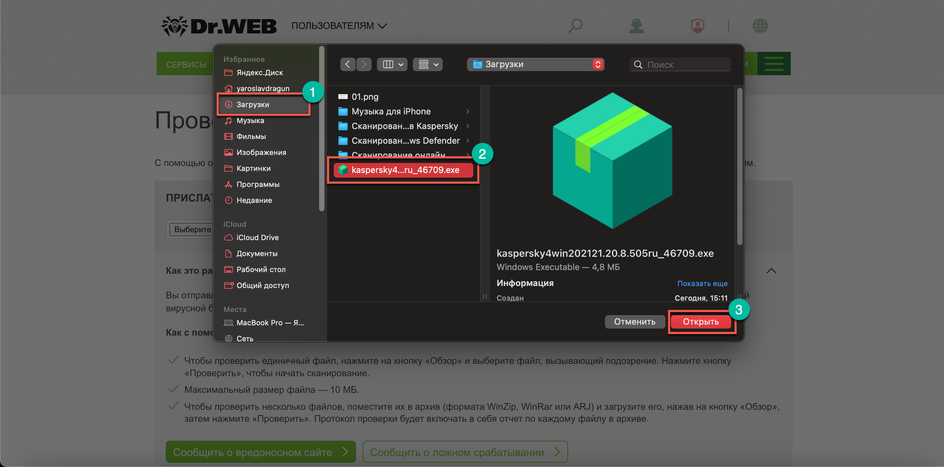Screen dimensions: 944x467
Task: Click Показать еще link in preview
Action: [x=702, y=283]
